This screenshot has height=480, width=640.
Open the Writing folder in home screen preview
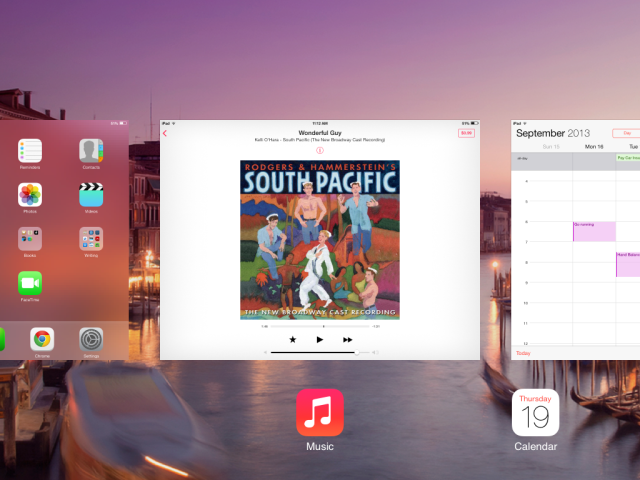[91, 239]
